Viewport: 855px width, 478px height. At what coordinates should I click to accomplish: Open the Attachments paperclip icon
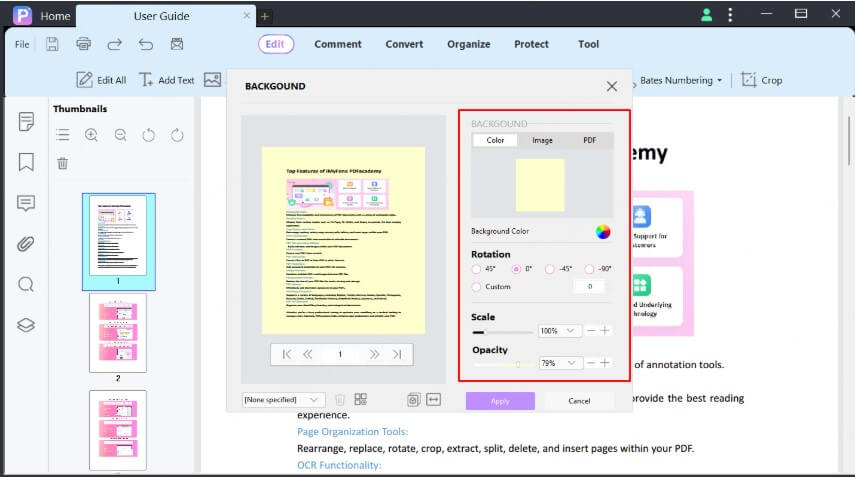(26, 244)
